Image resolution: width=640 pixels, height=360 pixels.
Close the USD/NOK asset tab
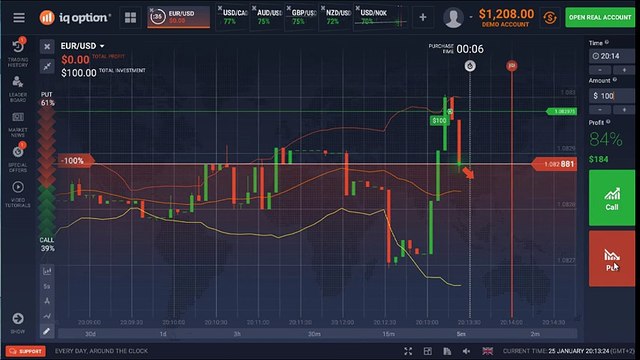coord(357,8)
